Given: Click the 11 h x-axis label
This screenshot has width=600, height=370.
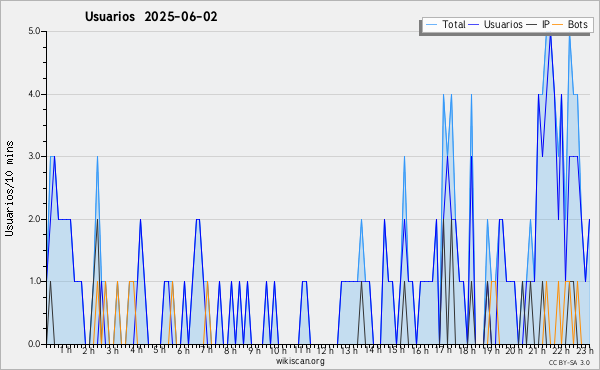Looking at the screenshot, I should coord(302,350).
